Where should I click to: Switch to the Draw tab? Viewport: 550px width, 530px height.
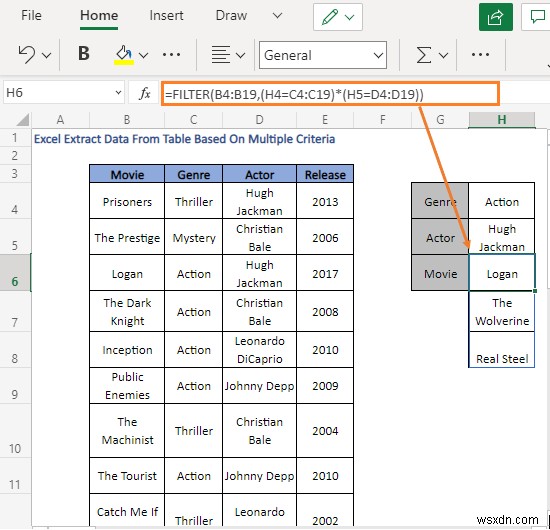(x=231, y=15)
